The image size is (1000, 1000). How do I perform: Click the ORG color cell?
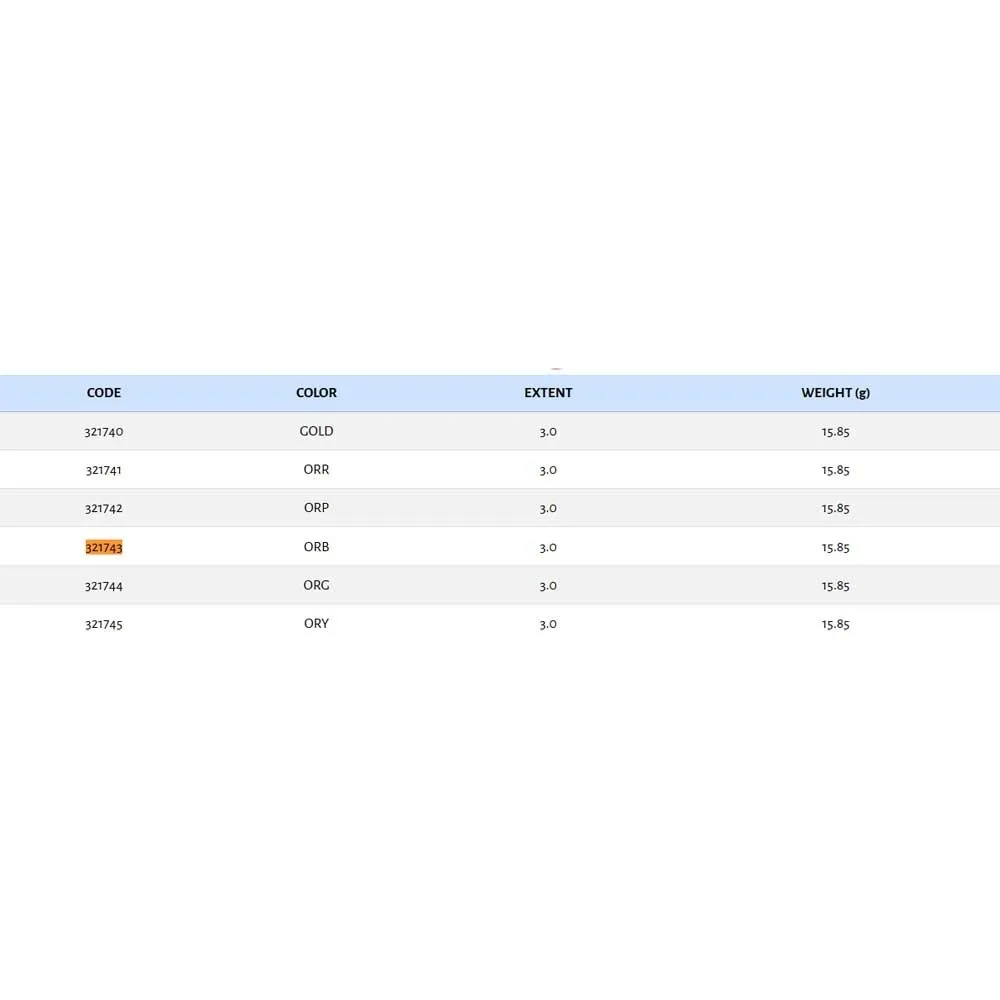[316, 585]
